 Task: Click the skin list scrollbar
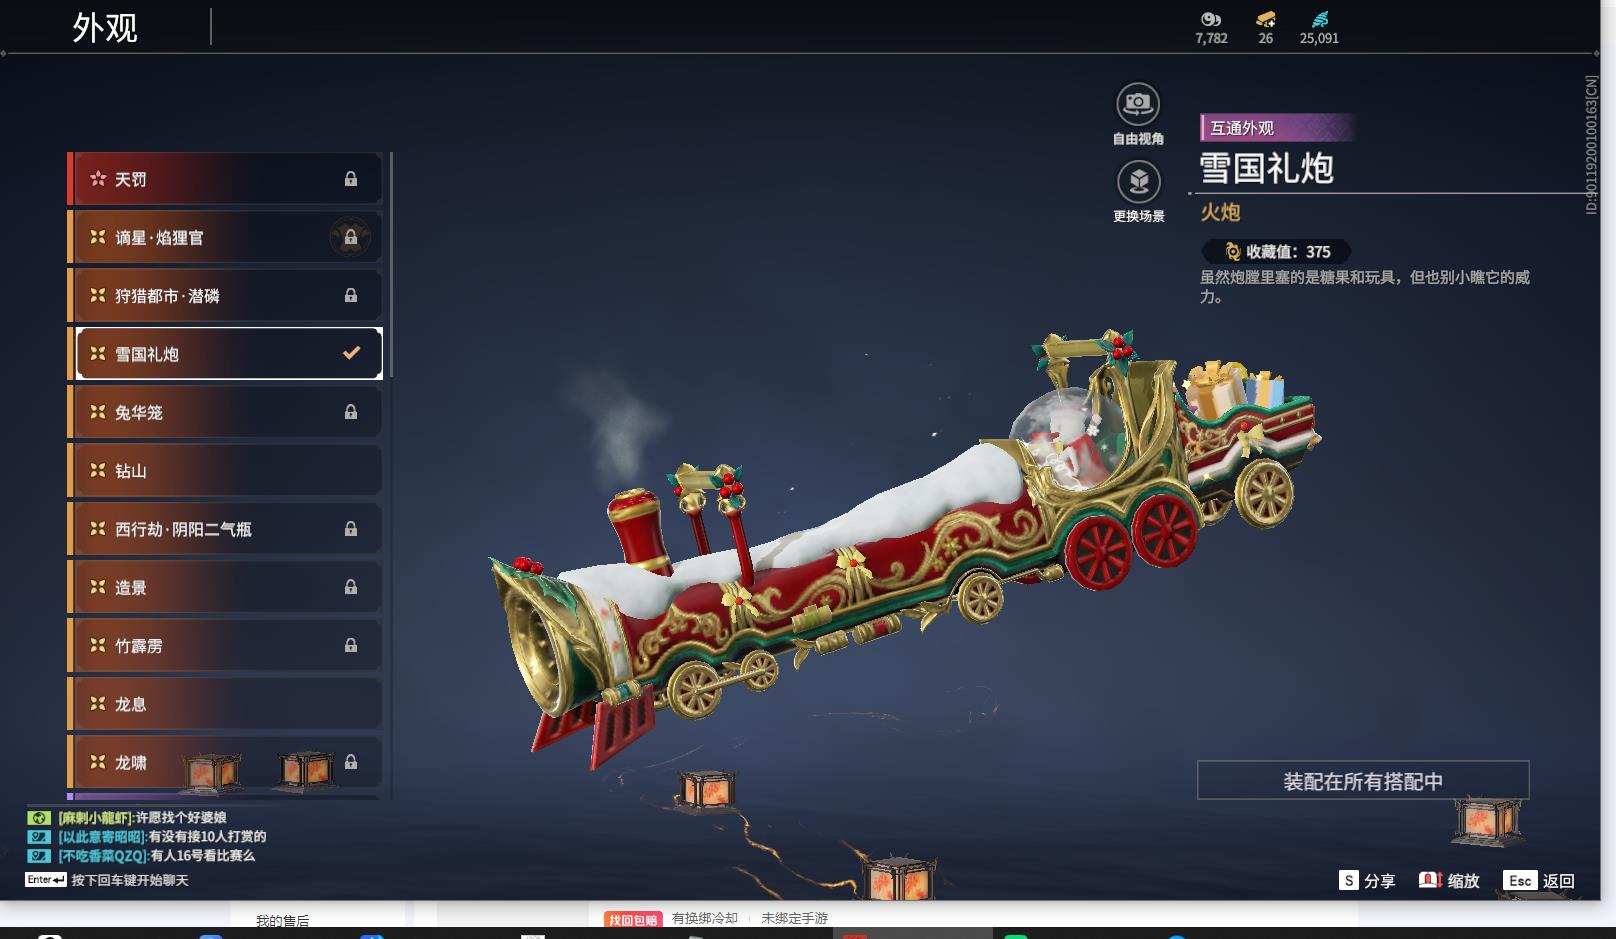(390, 265)
